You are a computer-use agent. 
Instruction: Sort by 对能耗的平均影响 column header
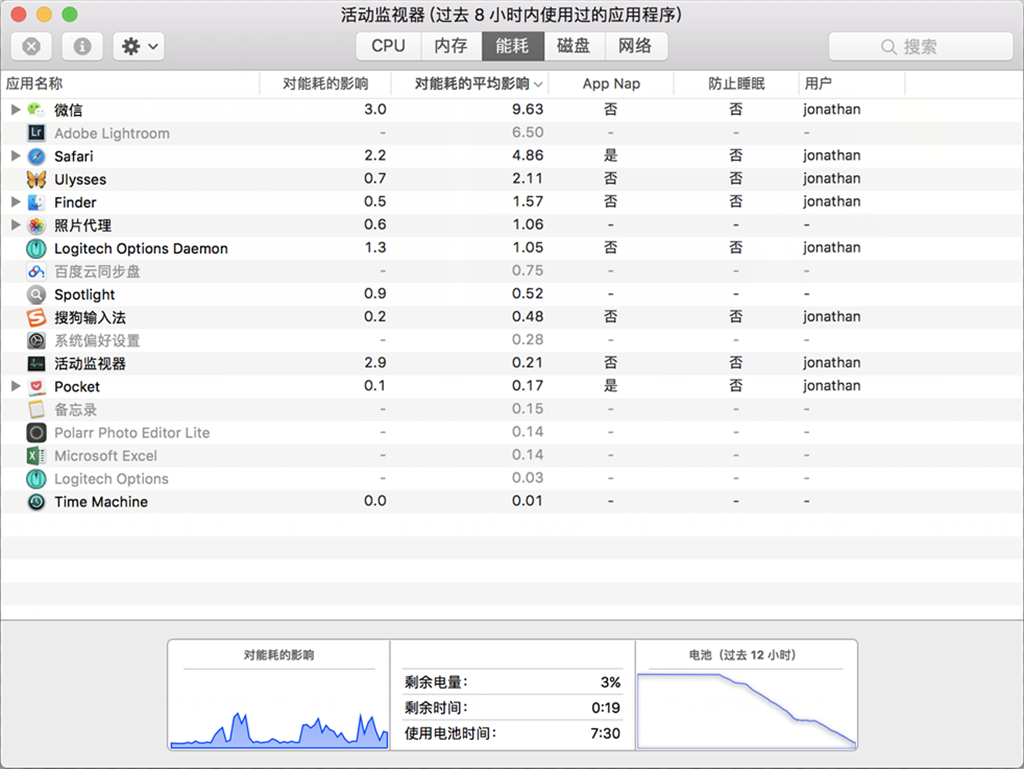point(472,84)
